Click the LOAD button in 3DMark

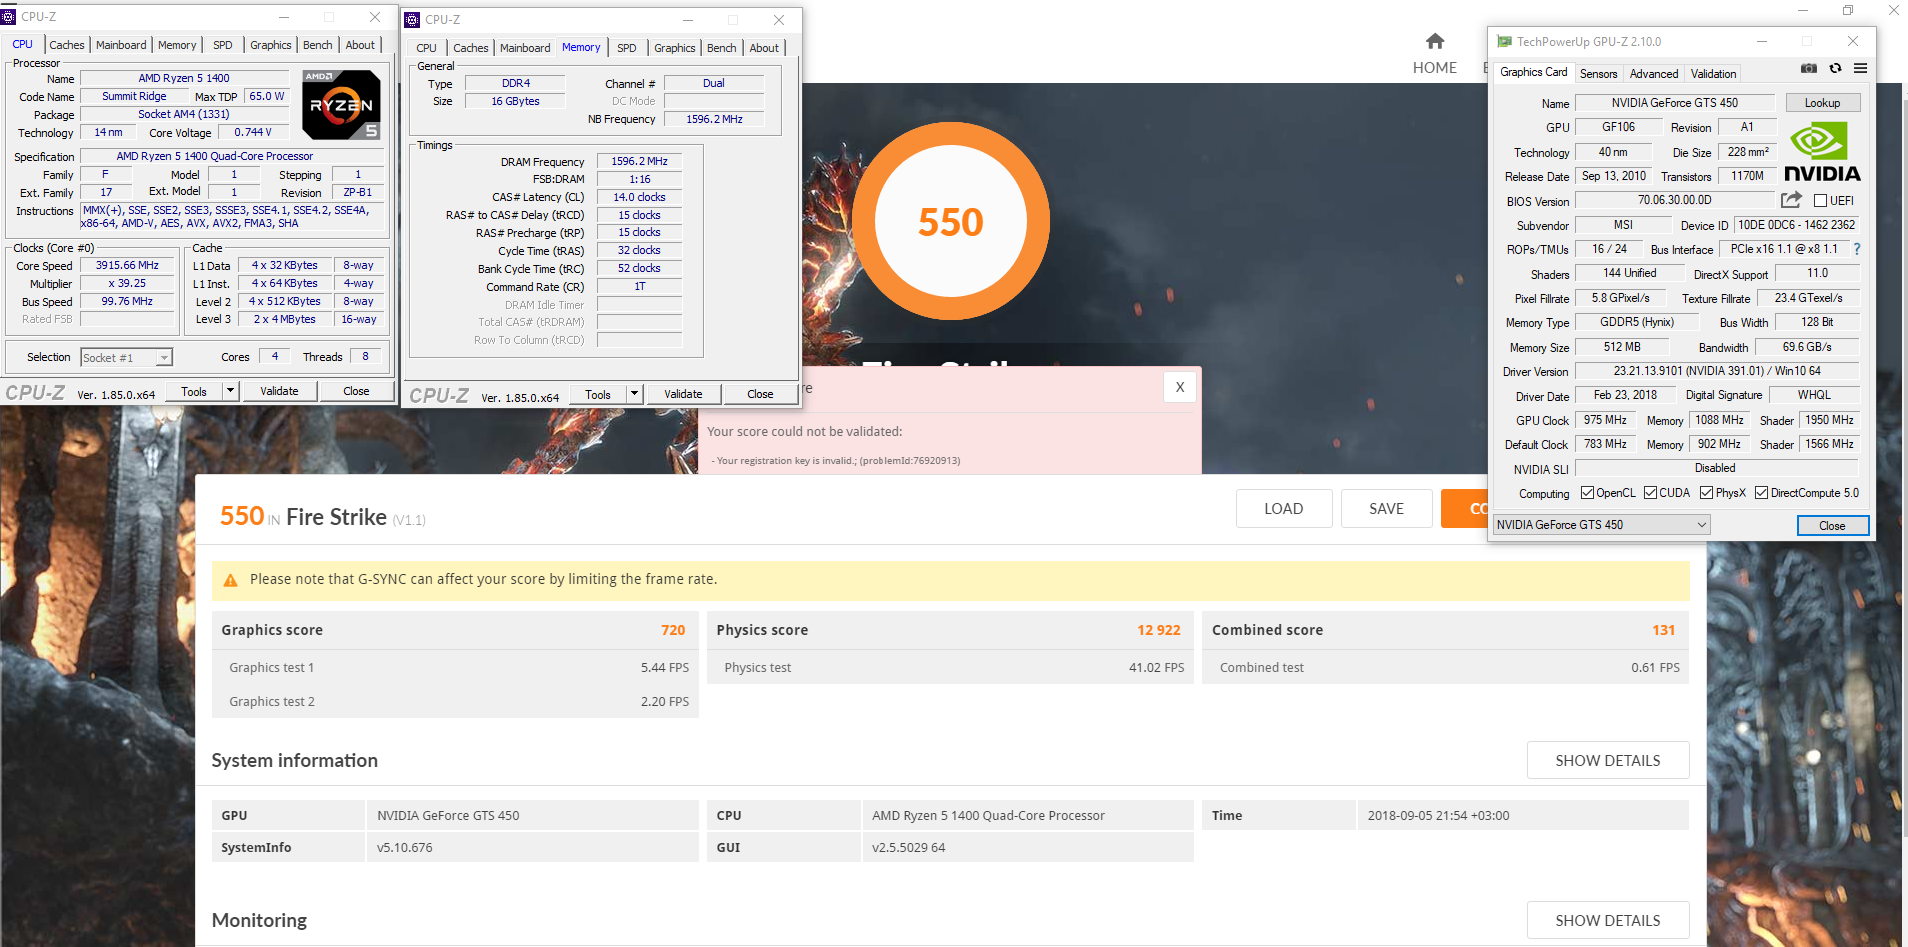click(x=1283, y=509)
